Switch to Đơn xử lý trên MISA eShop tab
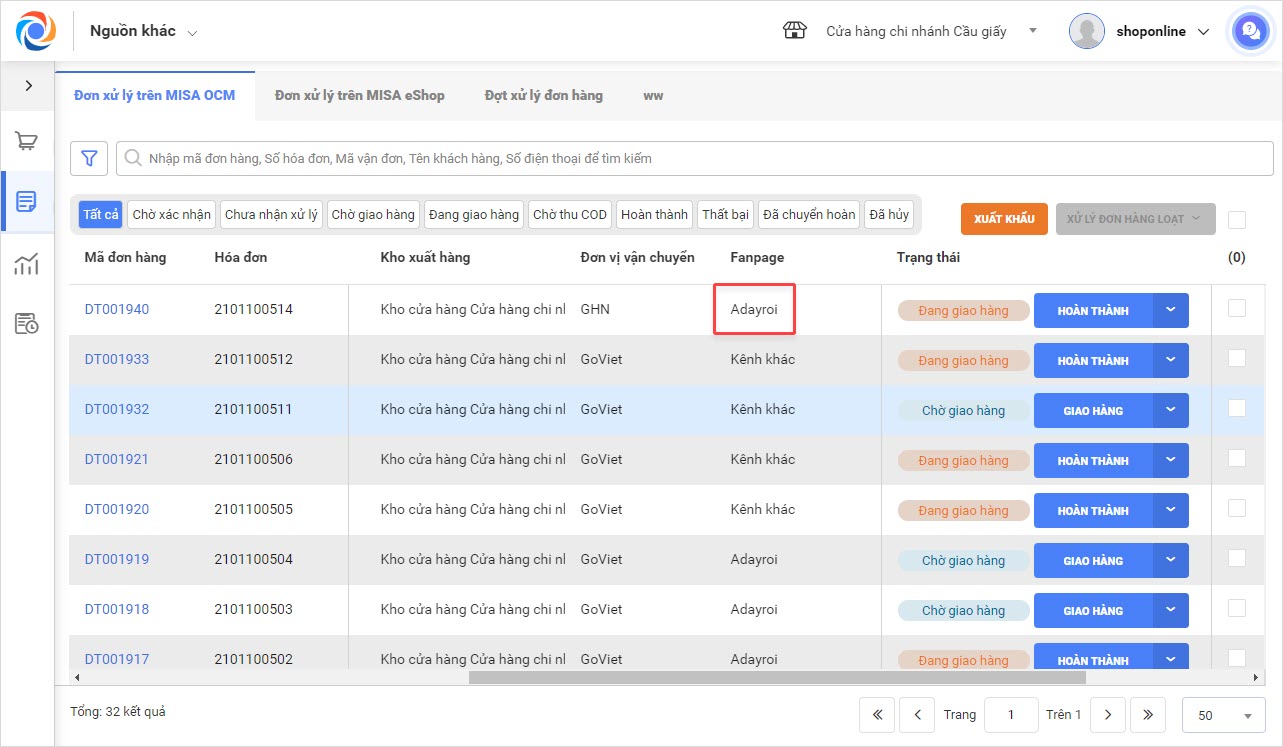Screen dimensions: 1283x747 point(359,96)
